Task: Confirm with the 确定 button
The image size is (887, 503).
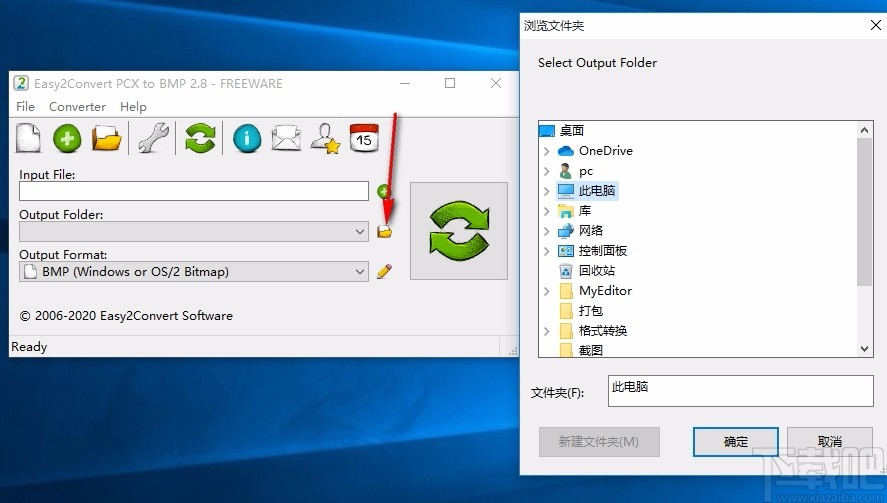Action: point(735,442)
